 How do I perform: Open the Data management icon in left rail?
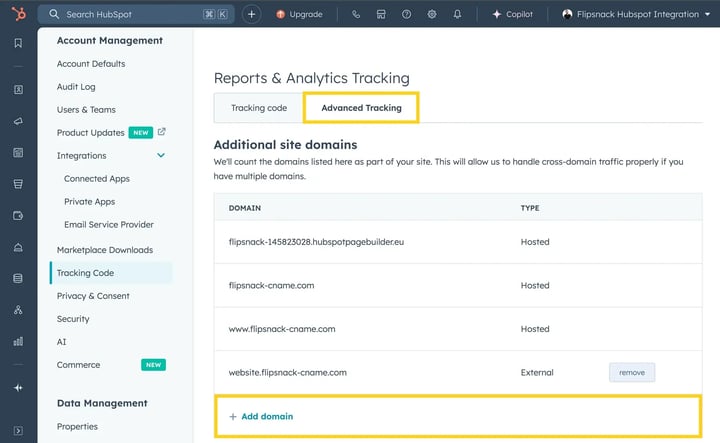pos(18,278)
